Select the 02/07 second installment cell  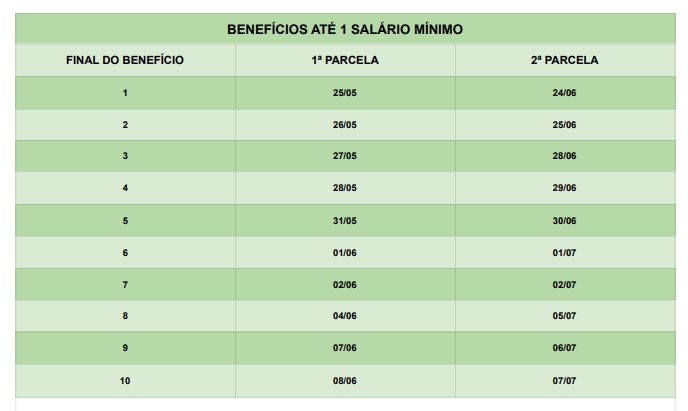pyautogui.click(x=565, y=285)
